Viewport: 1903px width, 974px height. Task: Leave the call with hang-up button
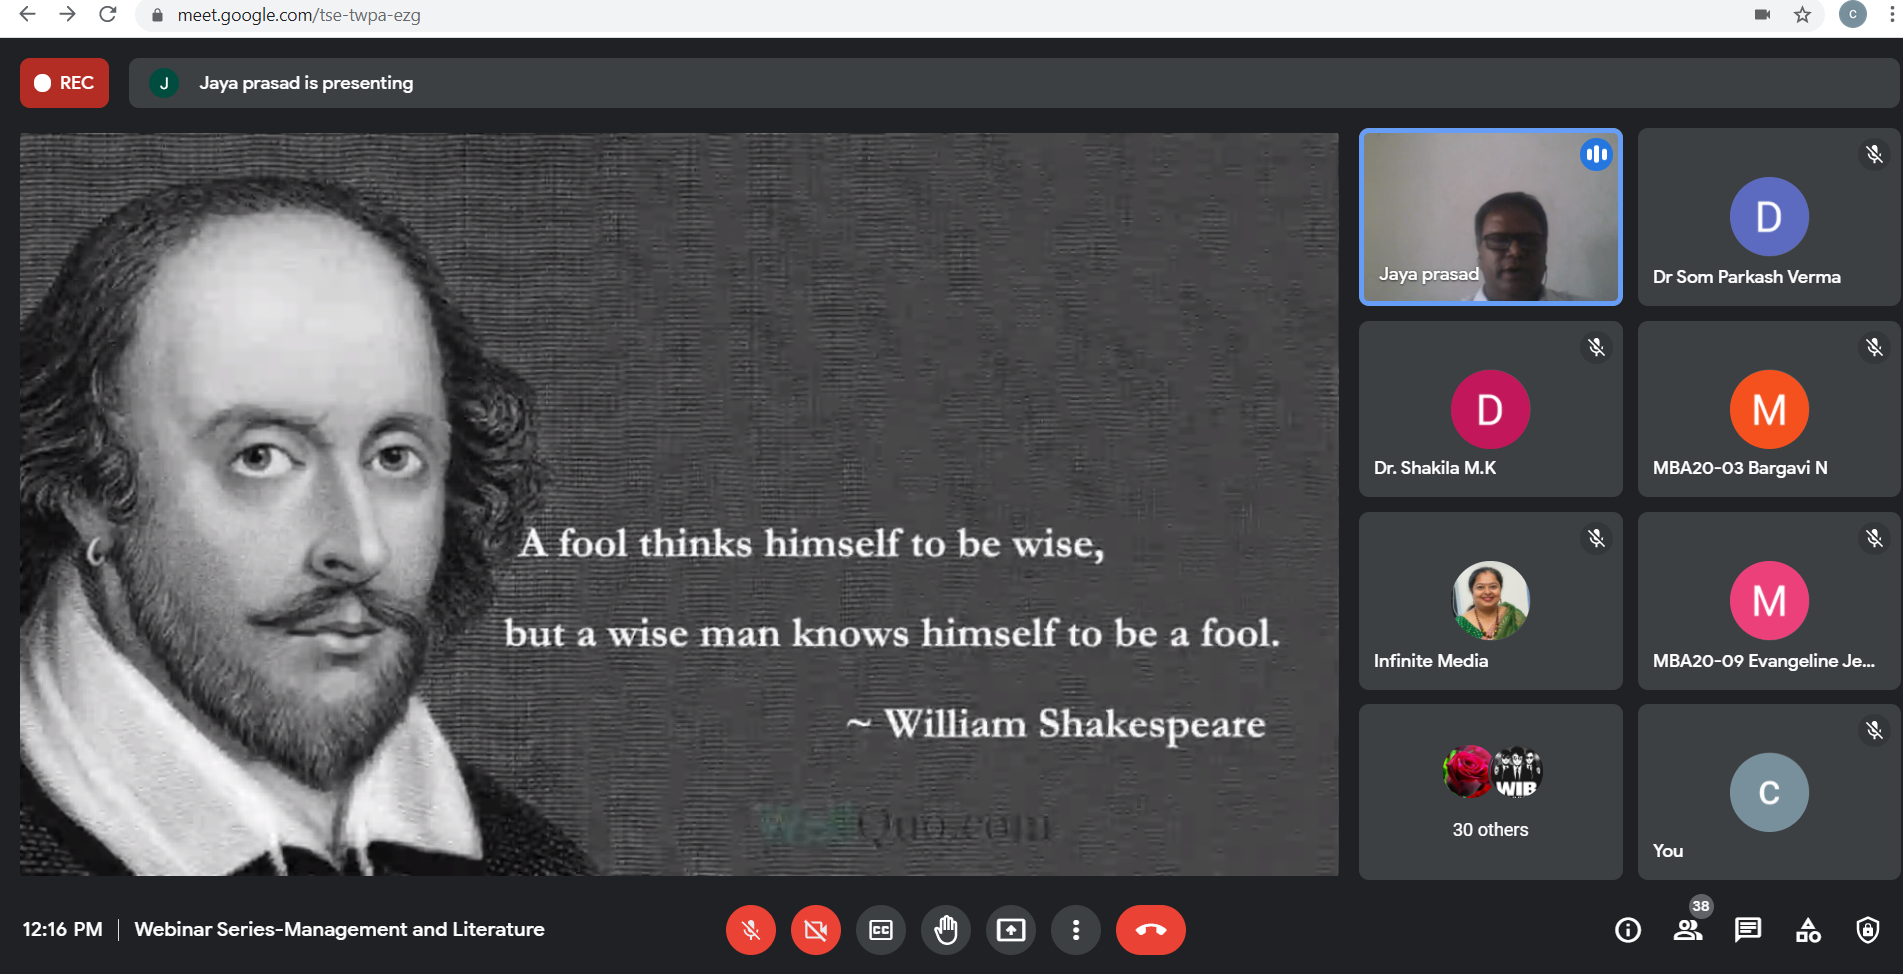(x=1151, y=930)
